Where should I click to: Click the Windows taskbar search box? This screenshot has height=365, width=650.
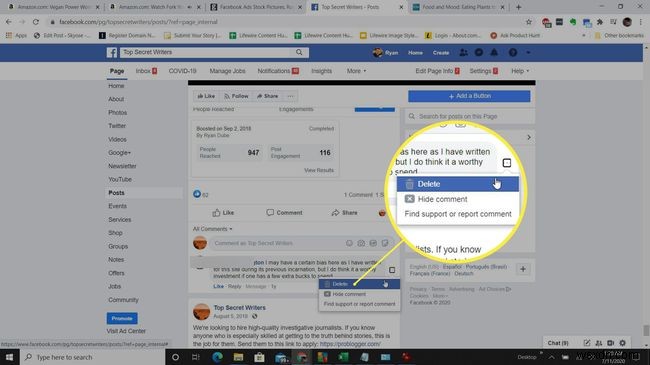click(x=92, y=357)
